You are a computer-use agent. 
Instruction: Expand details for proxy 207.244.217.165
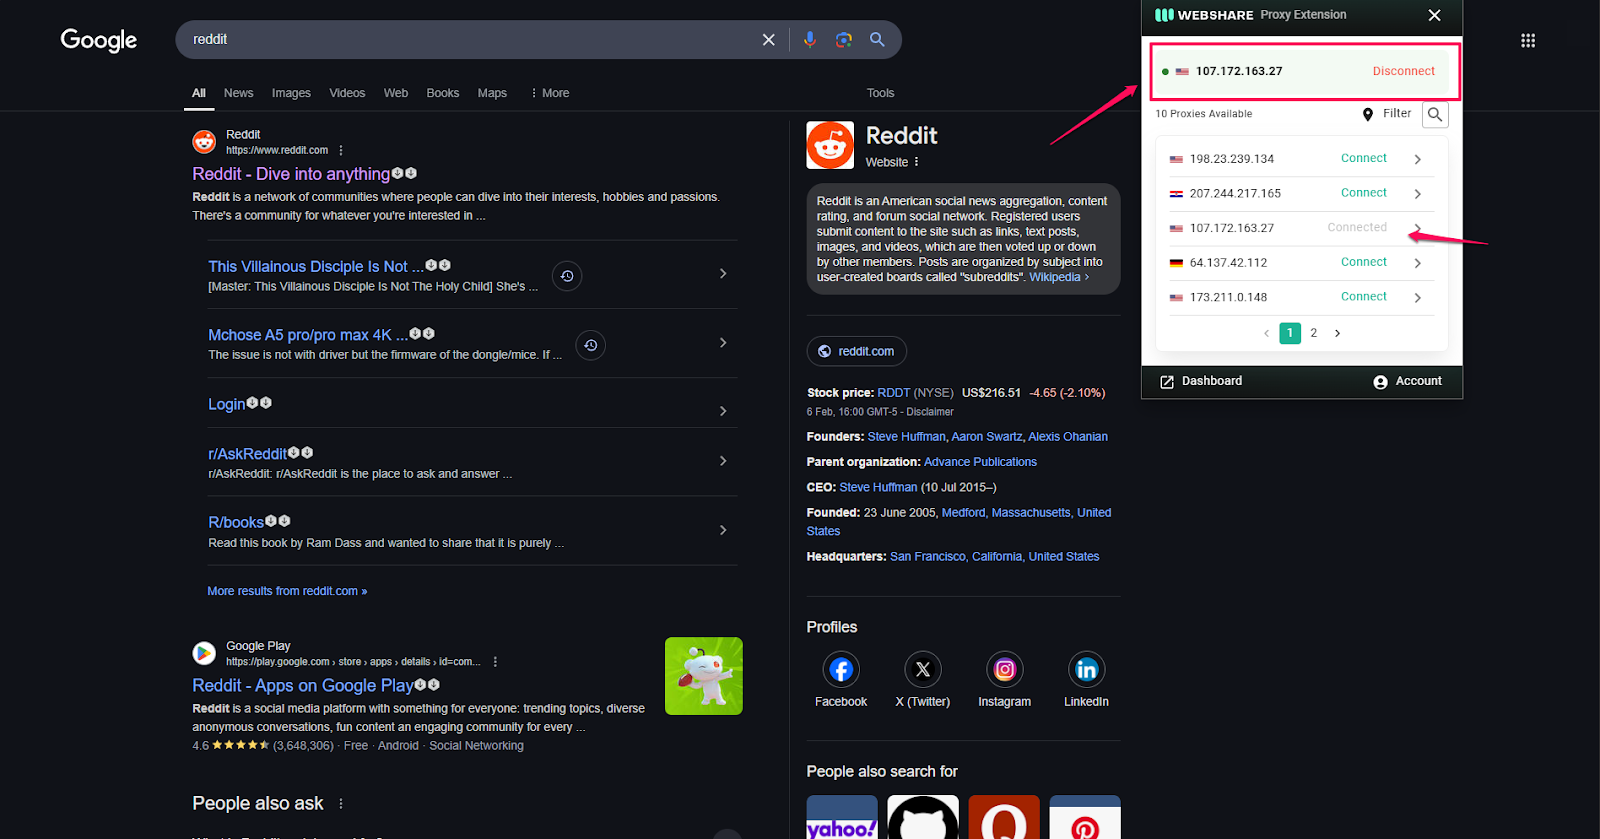tap(1418, 194)
